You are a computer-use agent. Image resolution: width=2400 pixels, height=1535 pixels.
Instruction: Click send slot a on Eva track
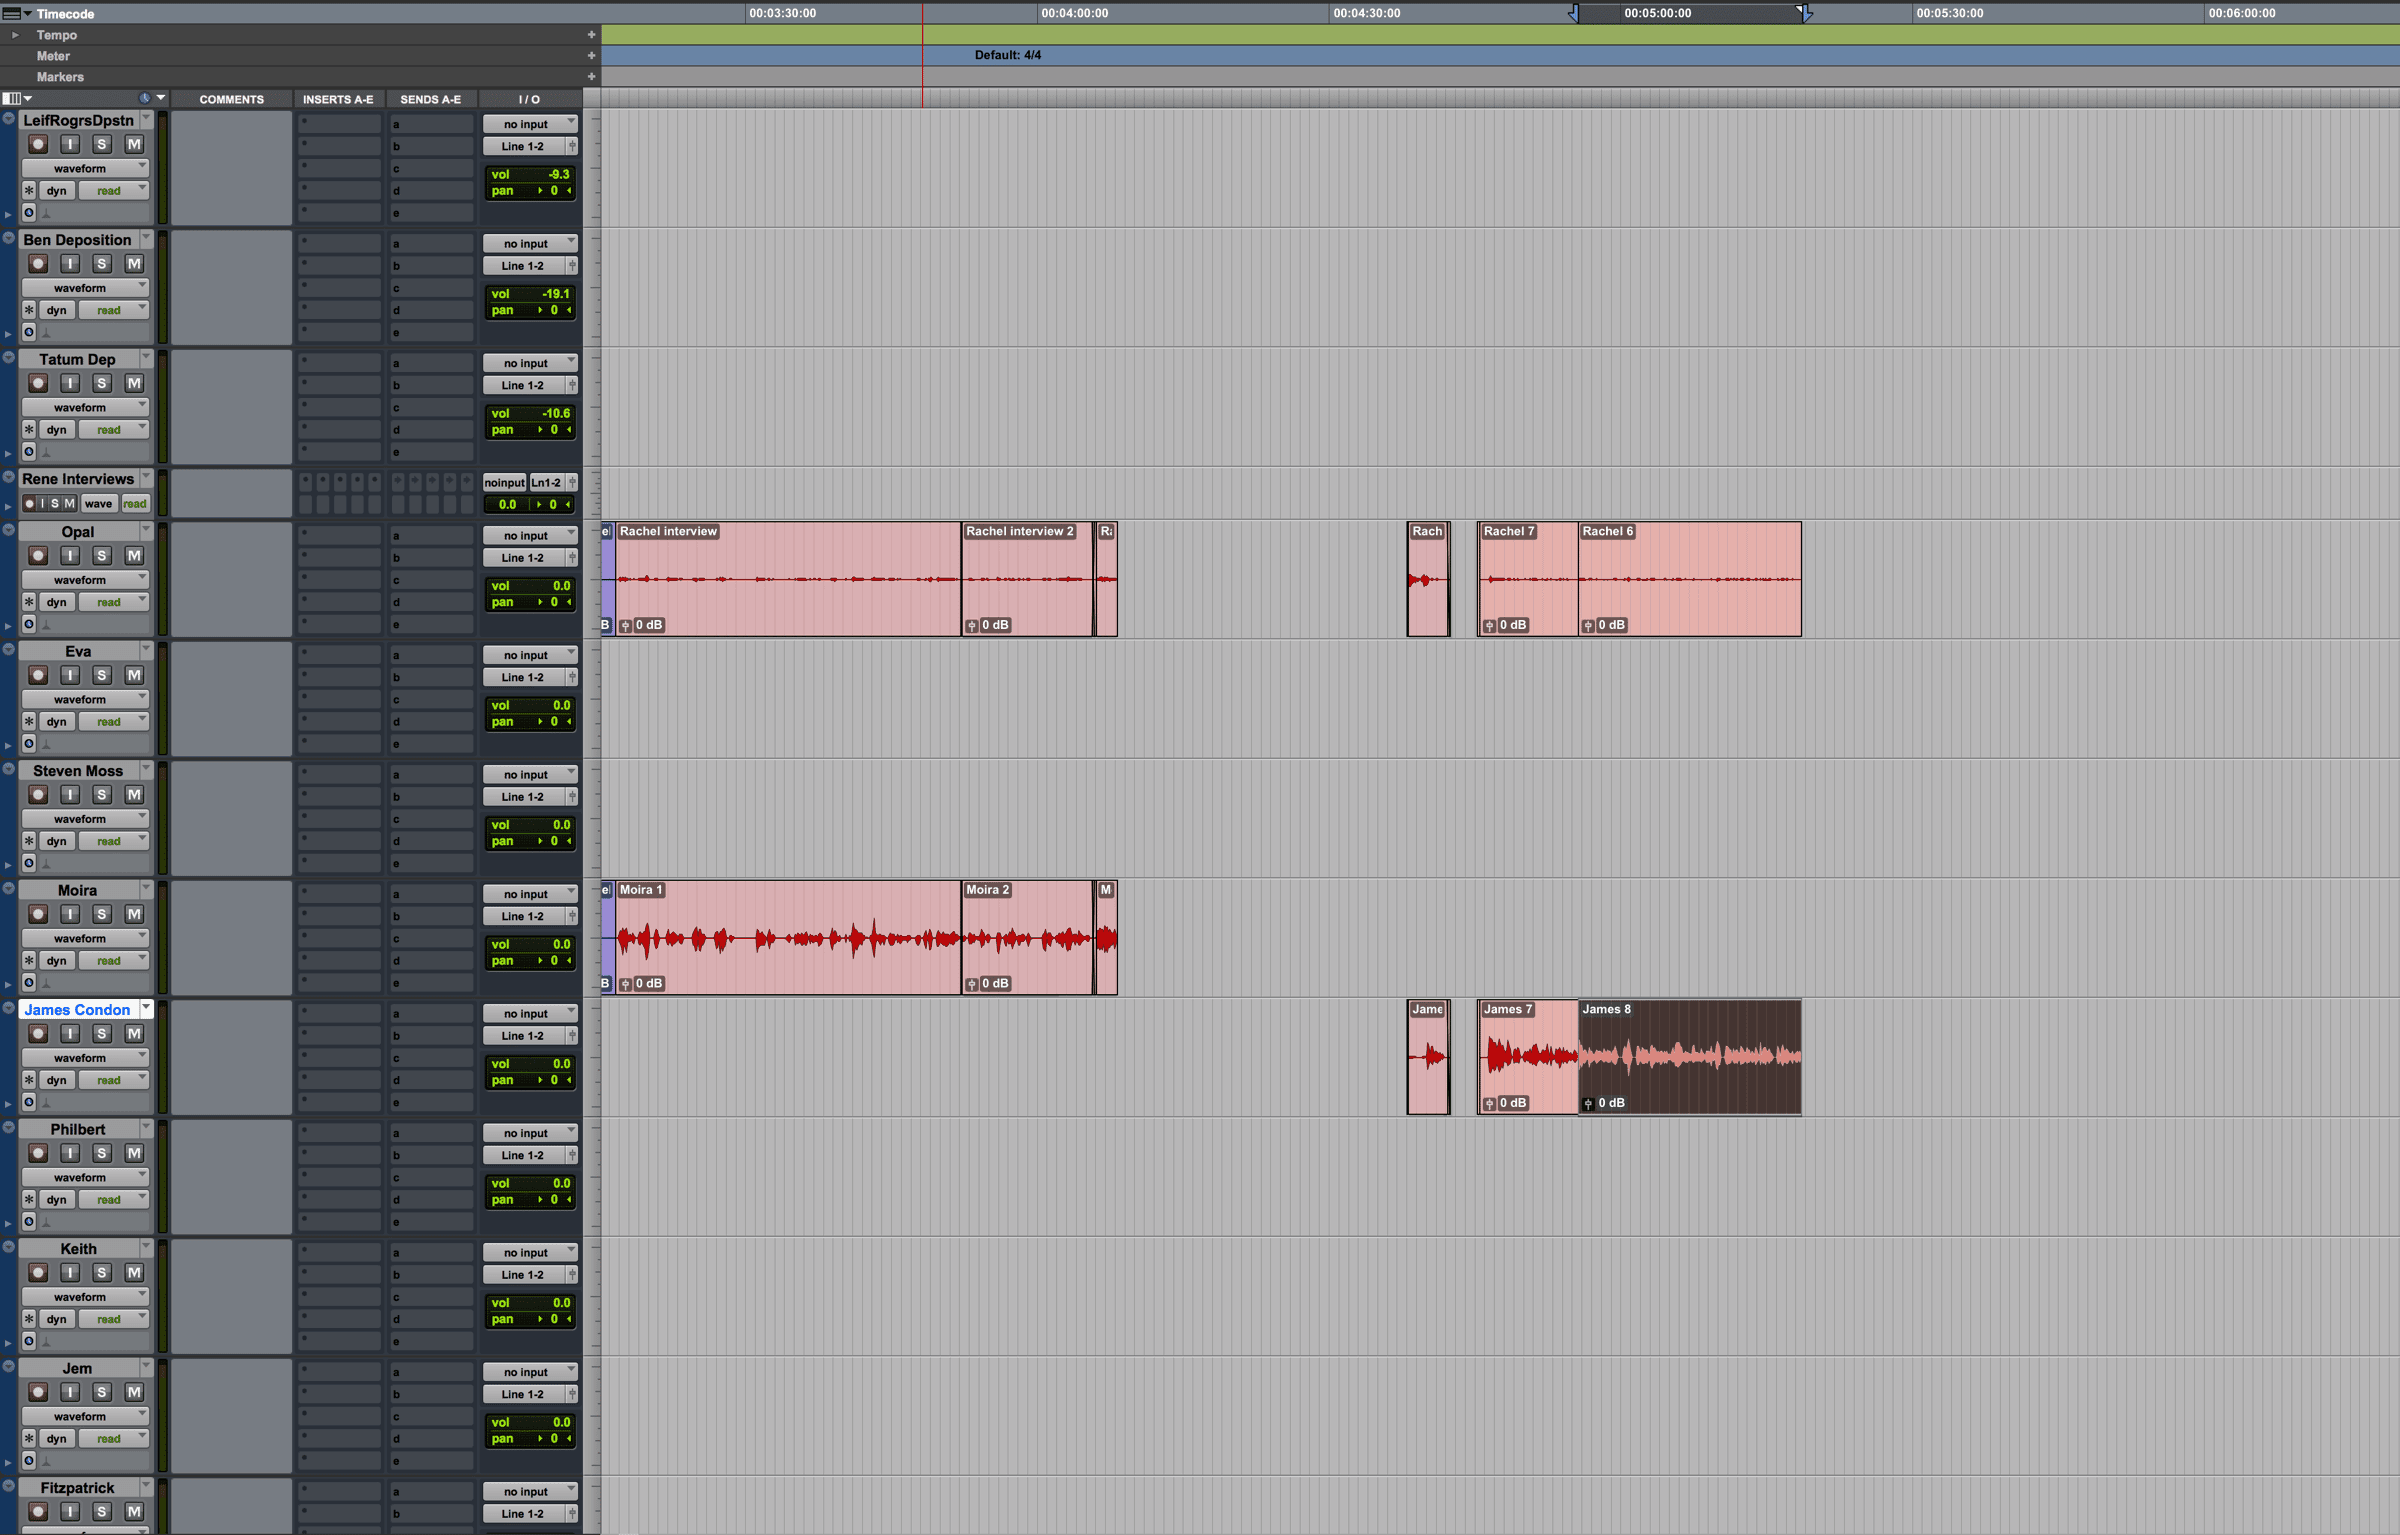[432, 655]
